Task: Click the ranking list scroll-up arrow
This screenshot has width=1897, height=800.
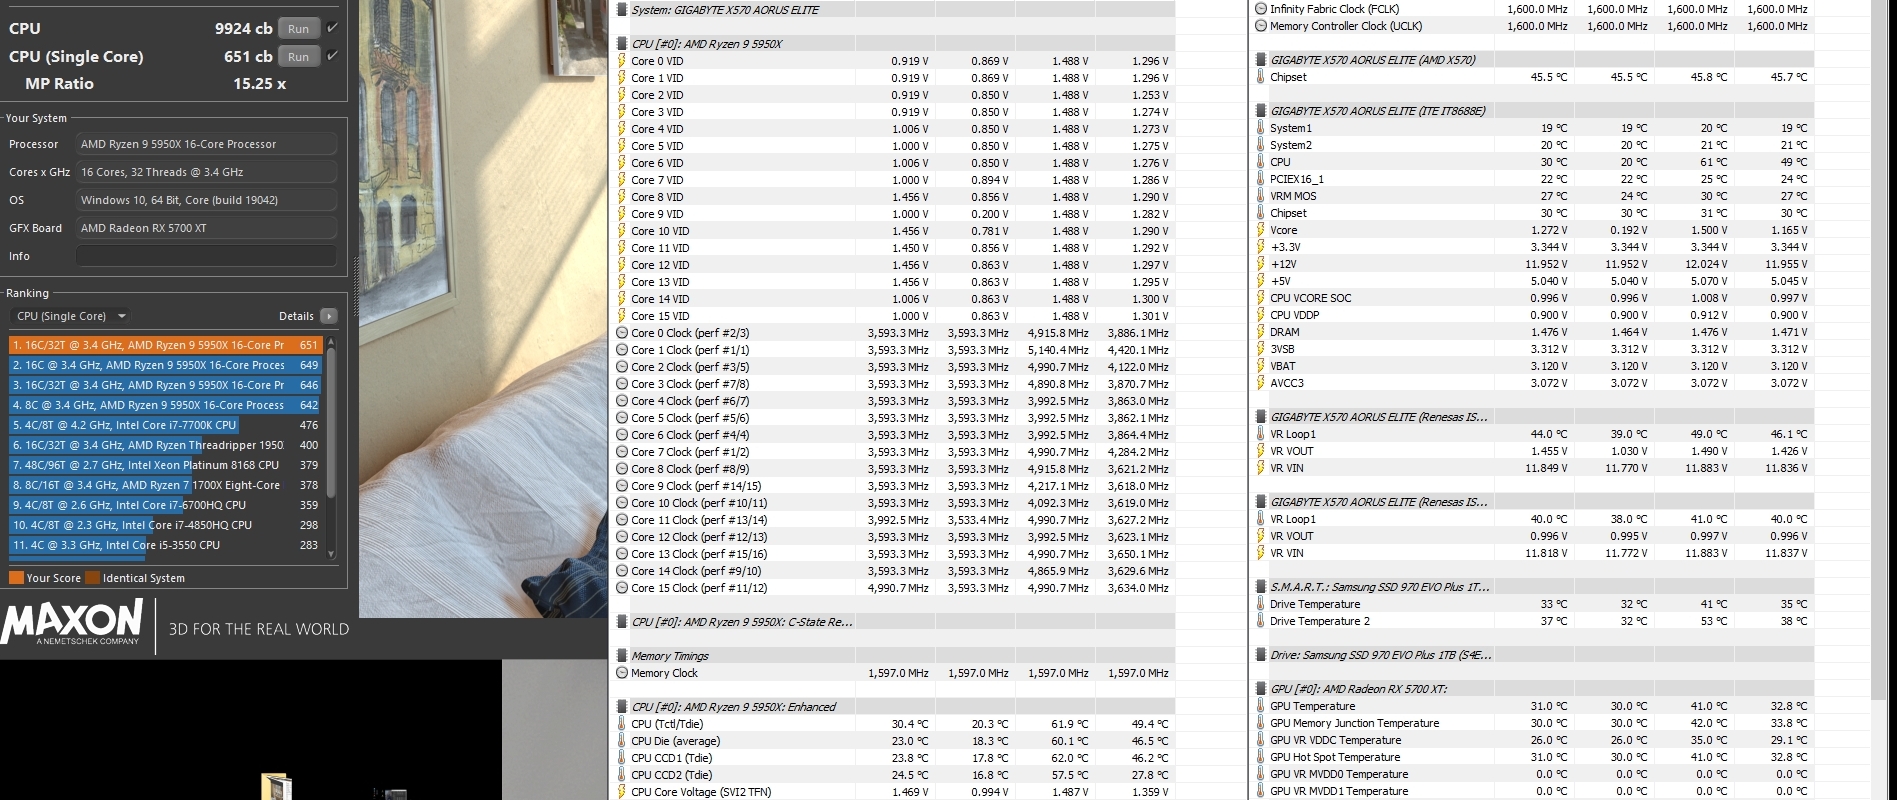Action: [331, 343]
